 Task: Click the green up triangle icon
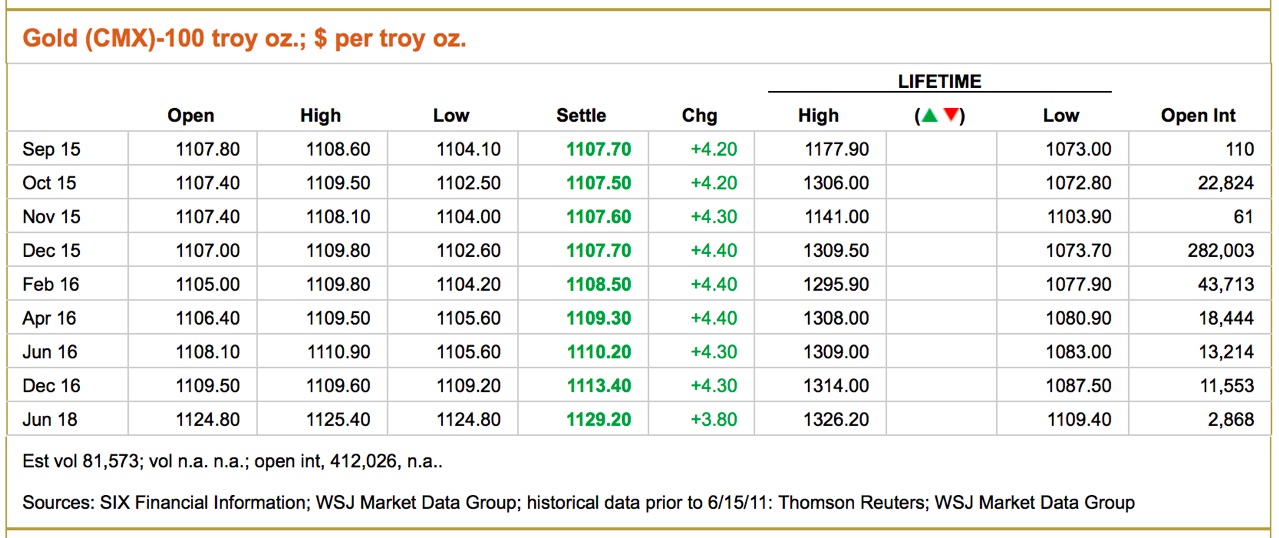(x=930, y=116)
